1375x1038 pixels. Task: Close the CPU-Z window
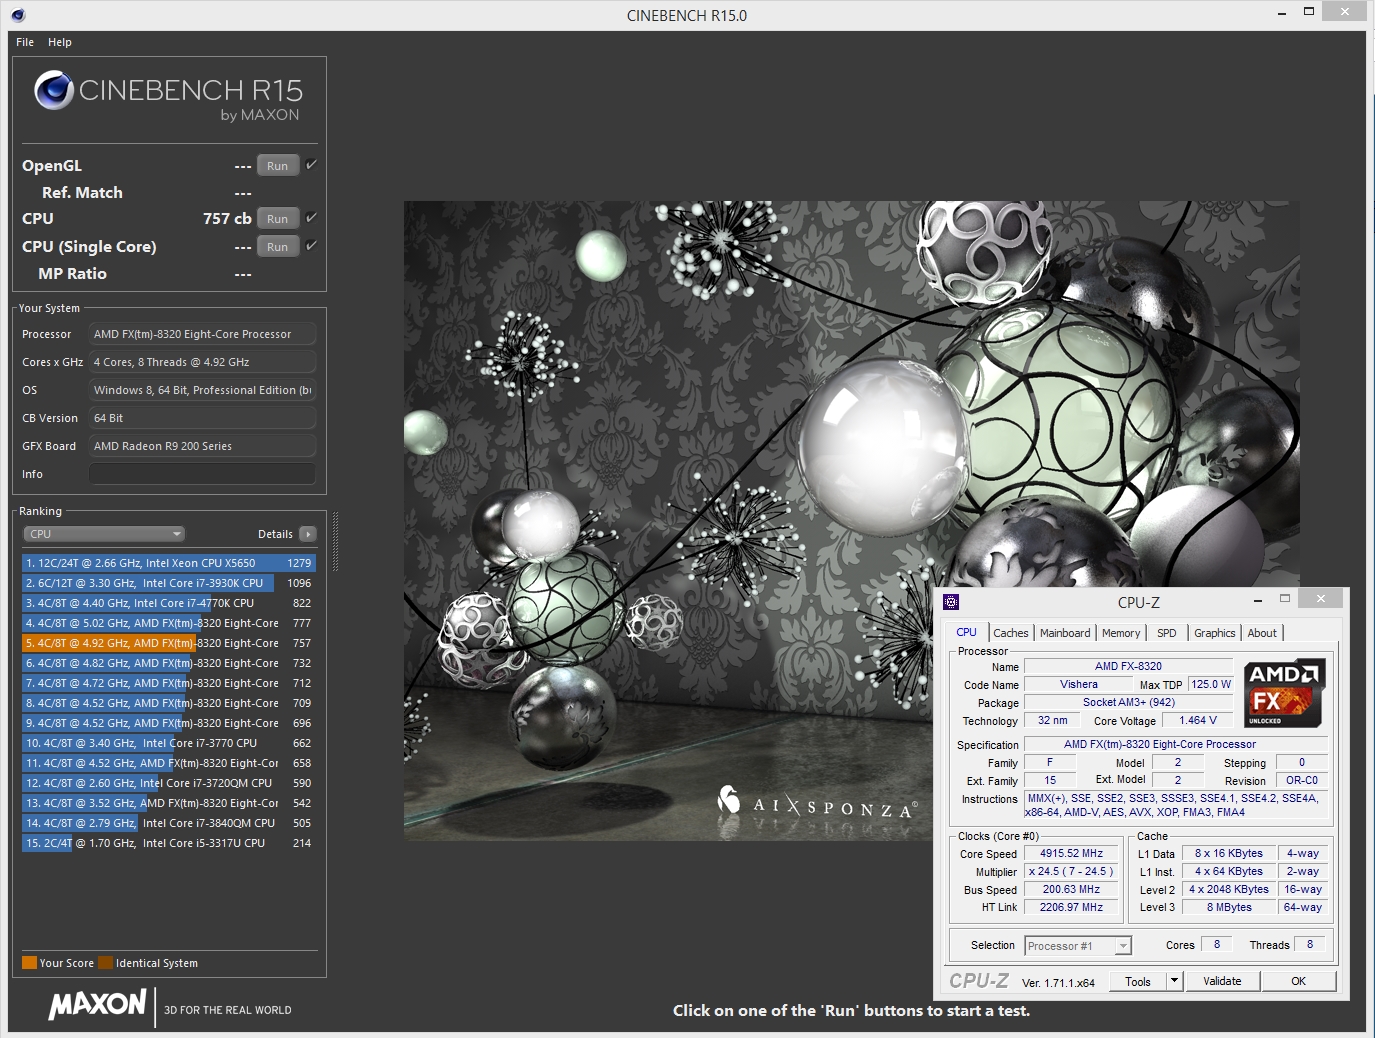(x=1320, y=599)
